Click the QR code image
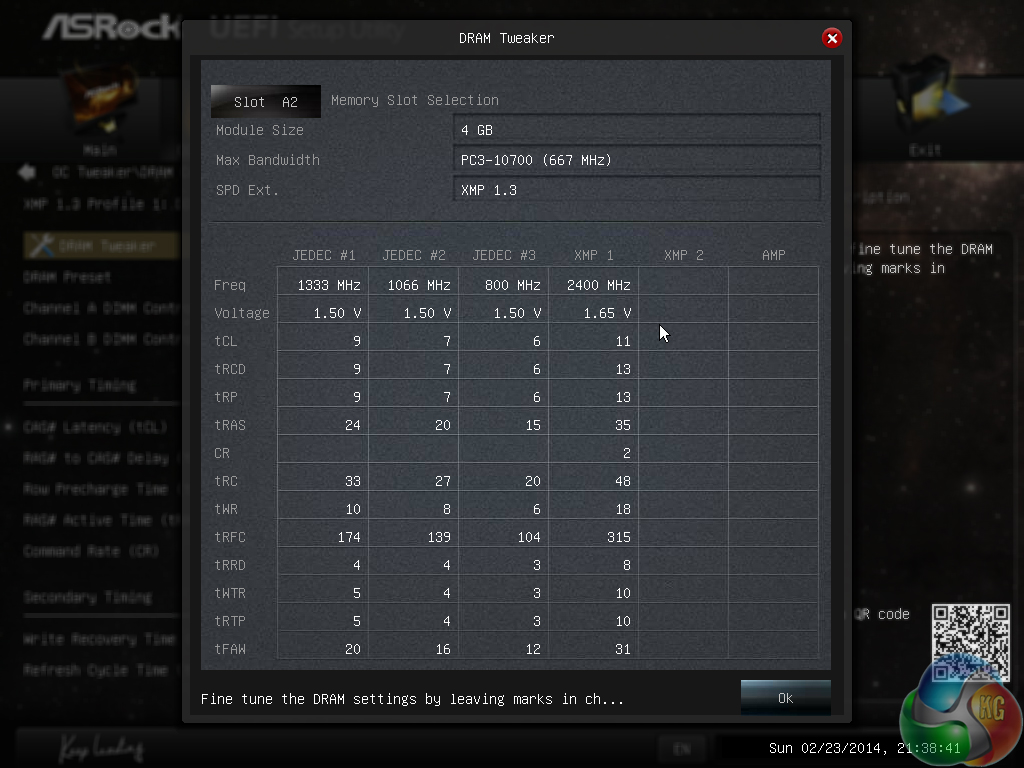Viewport: 1024px width, 768px height. pyautogui.click(x=970, y=643)
